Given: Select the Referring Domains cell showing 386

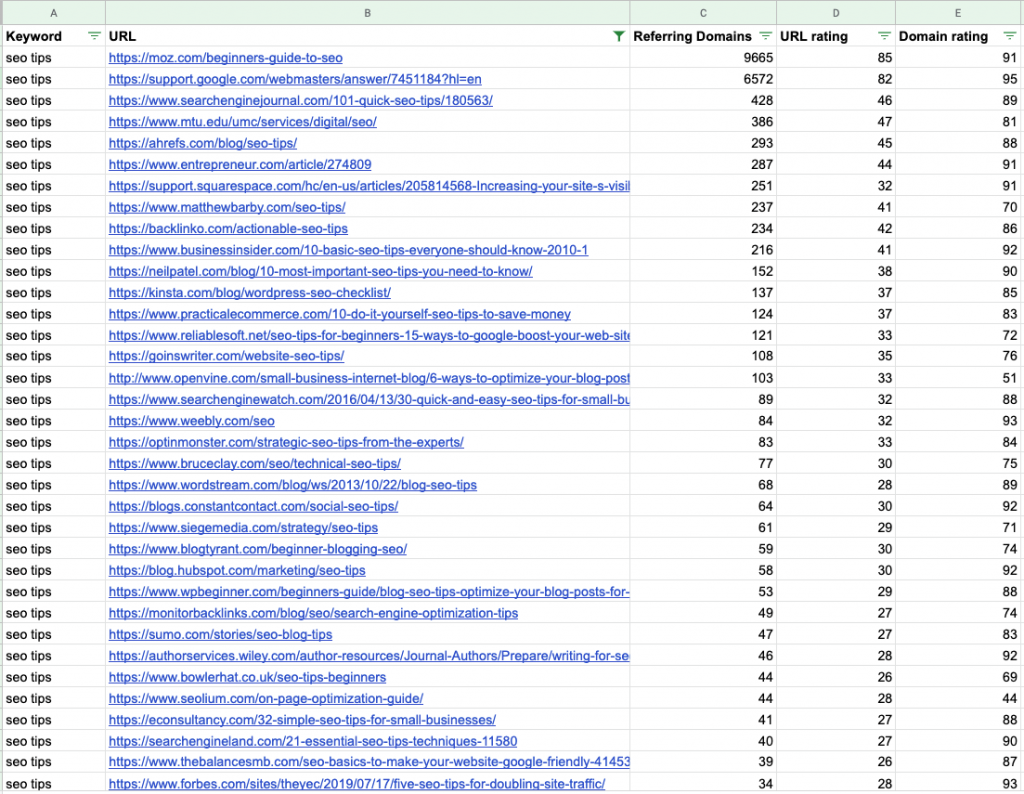Looking at the screenshot, I should click(703, 121).
